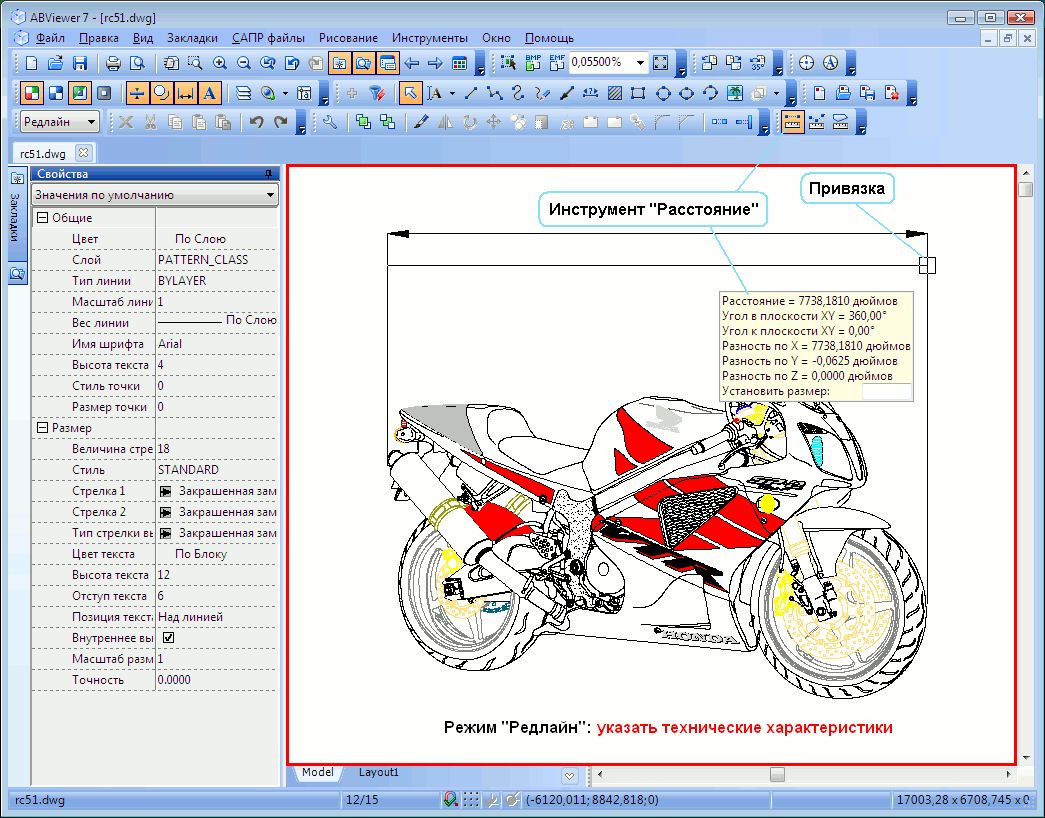
Task: Open the 'Рисование' menu
Action: click(349, 38)
